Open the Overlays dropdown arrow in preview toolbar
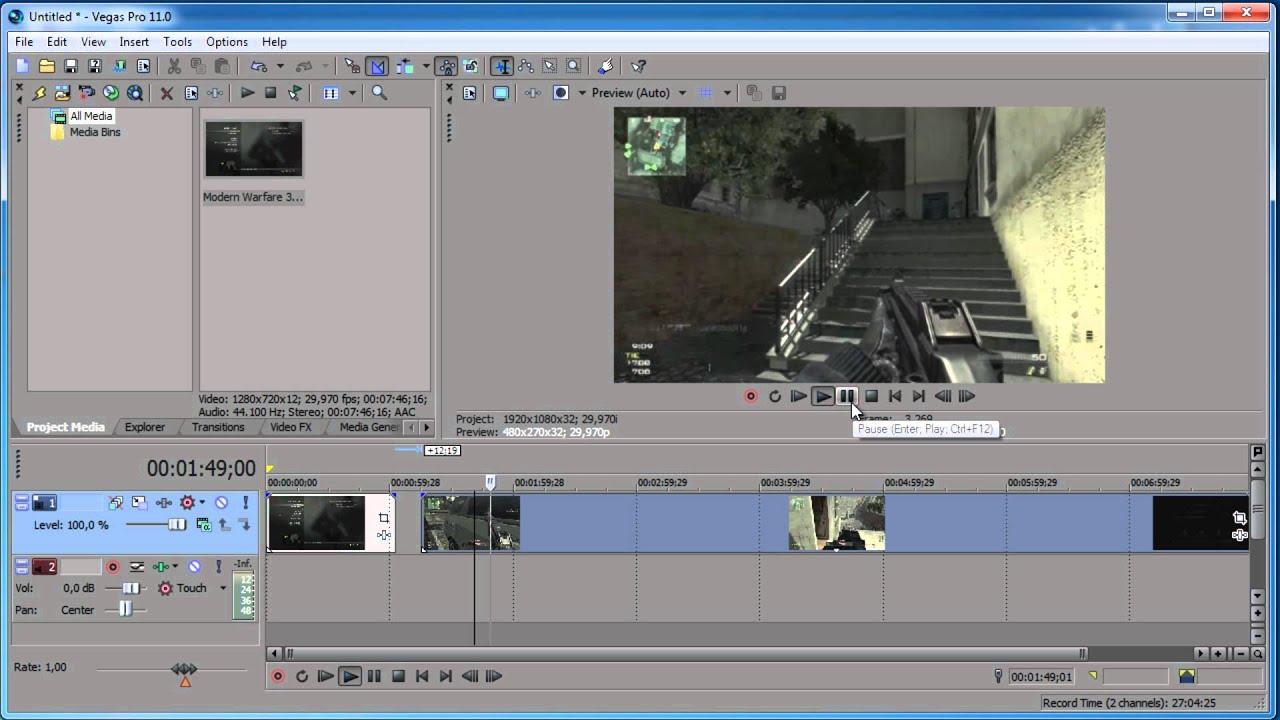The image size is (1280, 720). click(727, 93)
